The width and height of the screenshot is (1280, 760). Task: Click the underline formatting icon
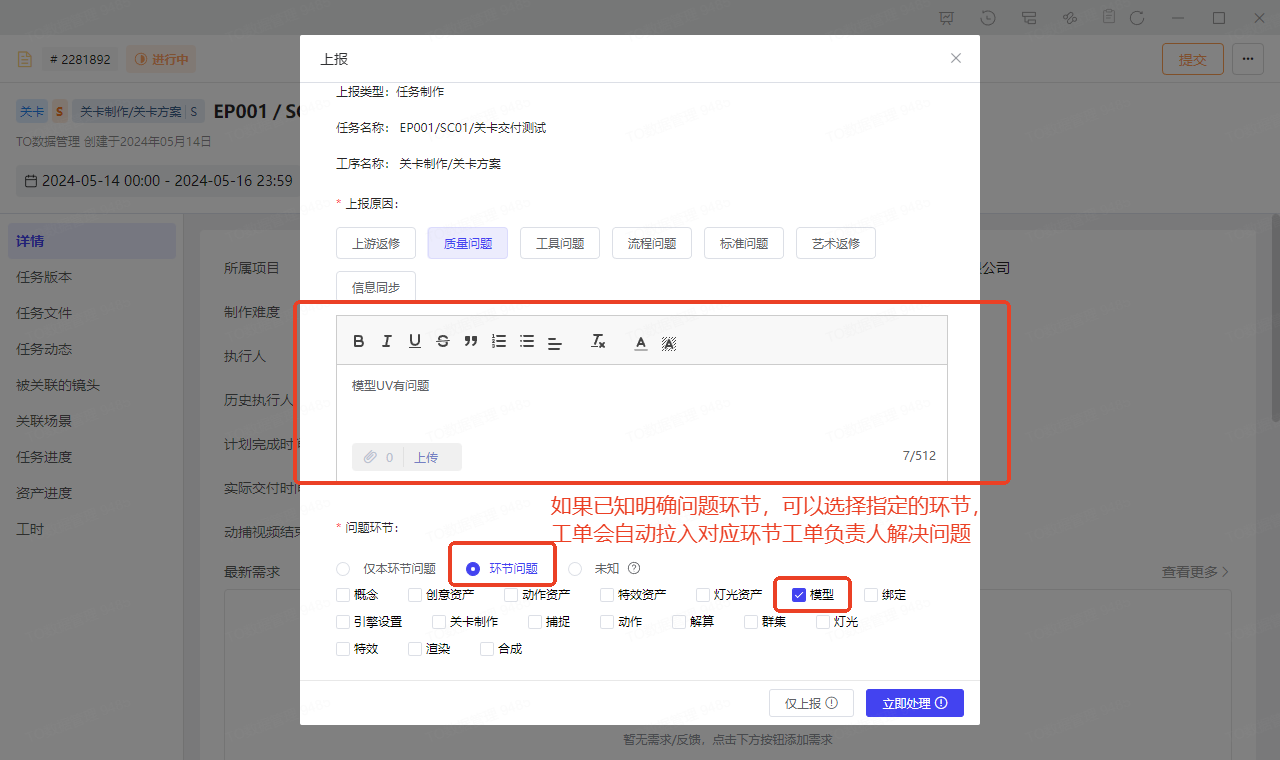click(415, 342)
